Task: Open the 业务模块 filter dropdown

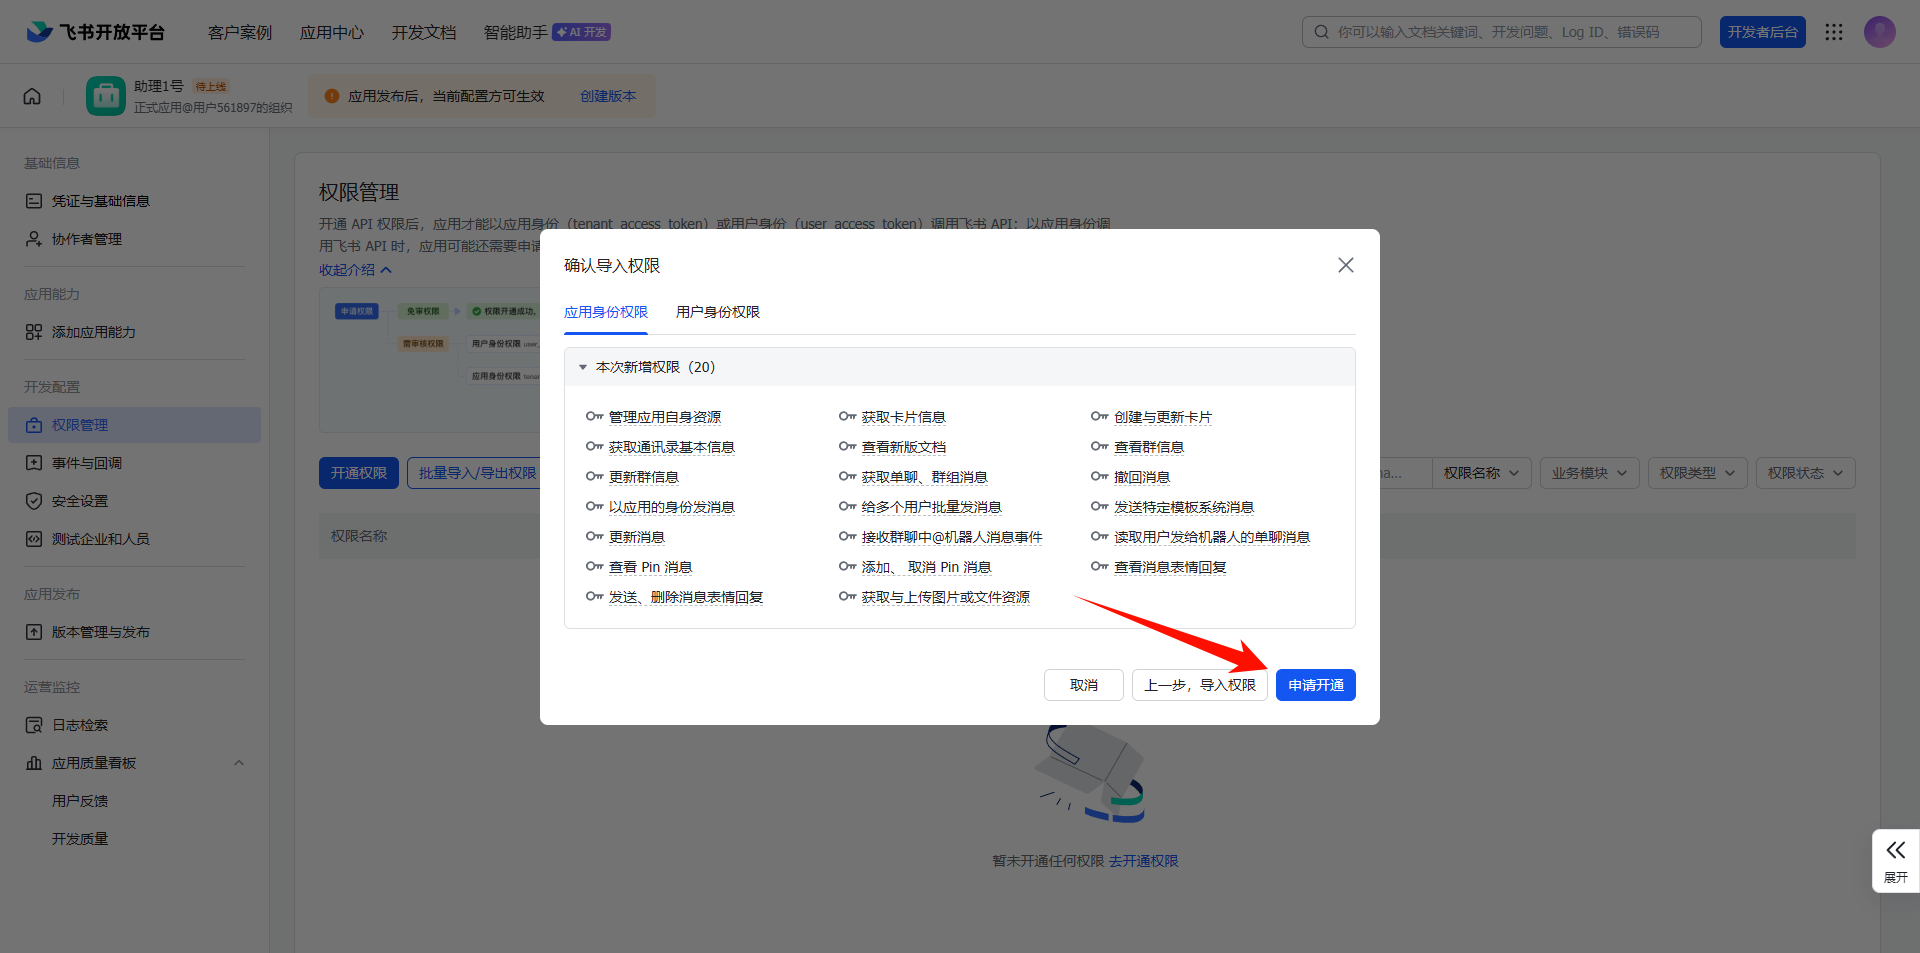Action: (1589, 473)
